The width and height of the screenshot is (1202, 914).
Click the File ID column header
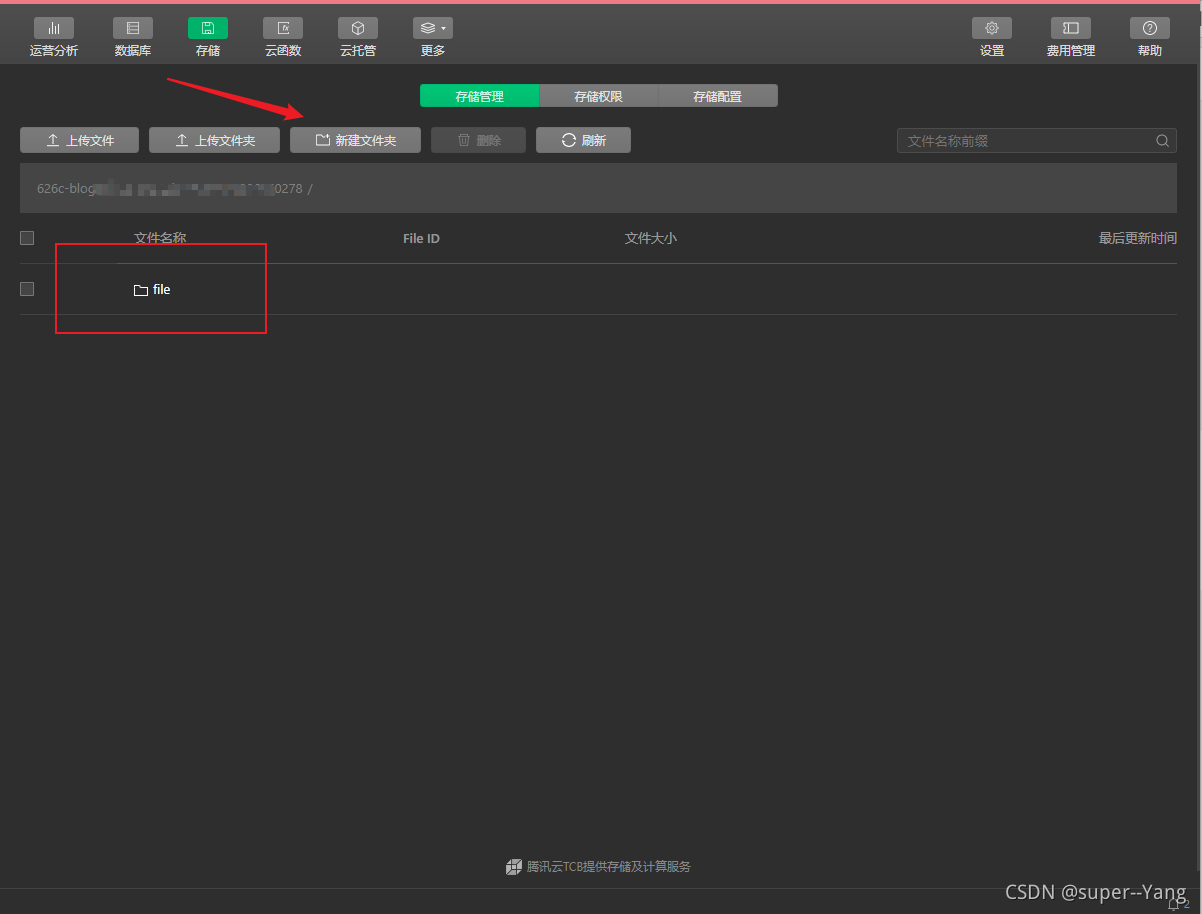[421, 238]
